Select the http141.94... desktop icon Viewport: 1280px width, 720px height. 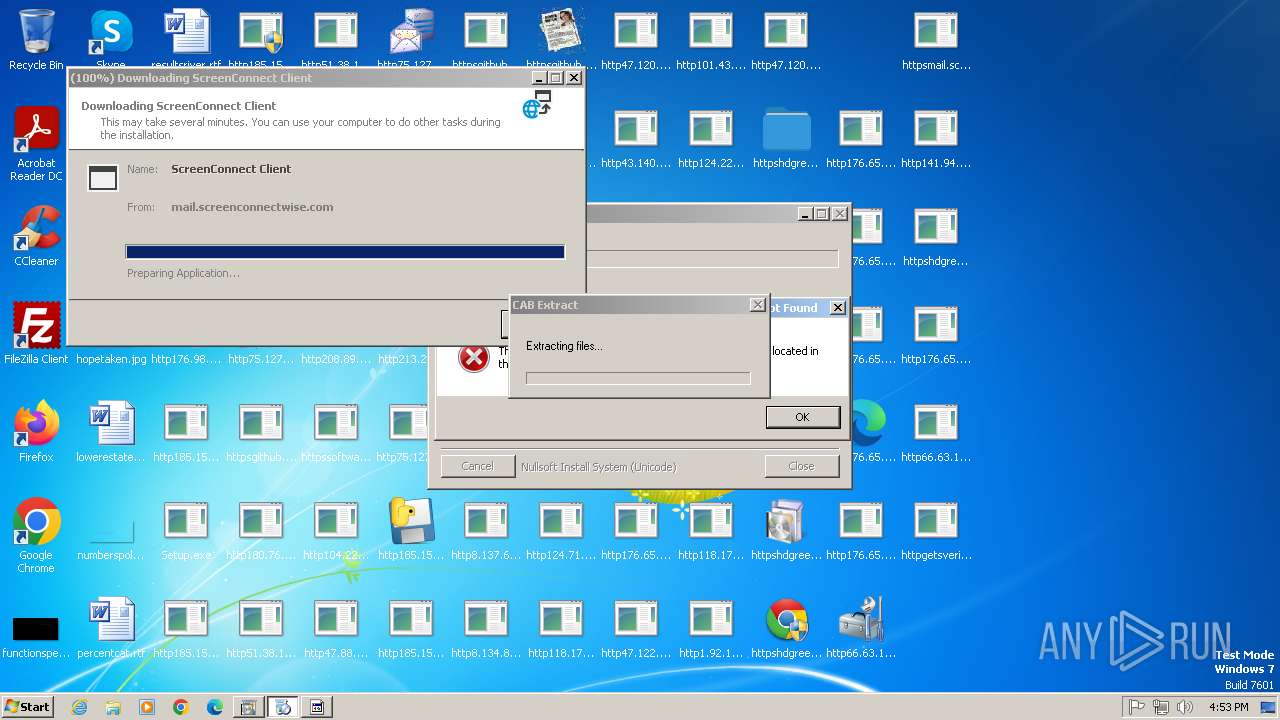tap(936, 138)
